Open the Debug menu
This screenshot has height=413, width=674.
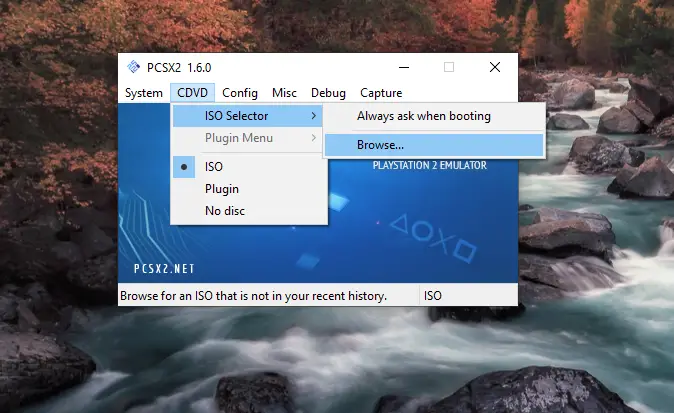[328, 93]
